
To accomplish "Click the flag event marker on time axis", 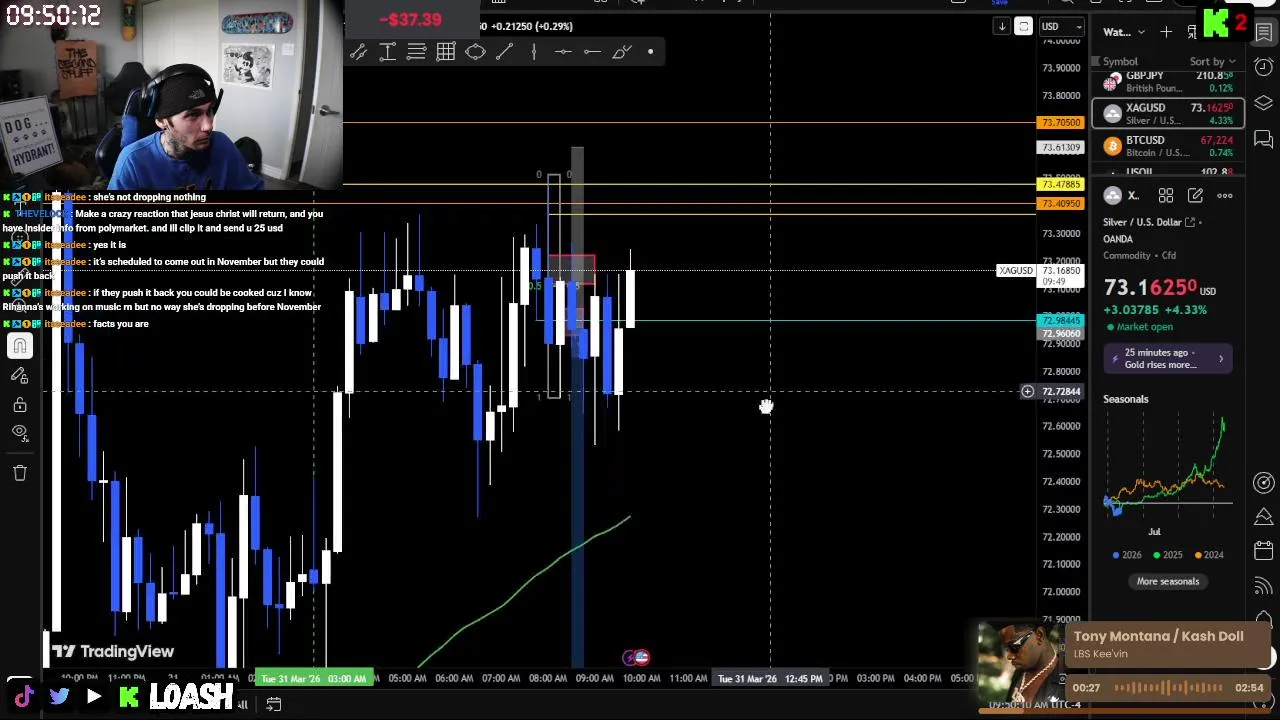I will [640, 657].
